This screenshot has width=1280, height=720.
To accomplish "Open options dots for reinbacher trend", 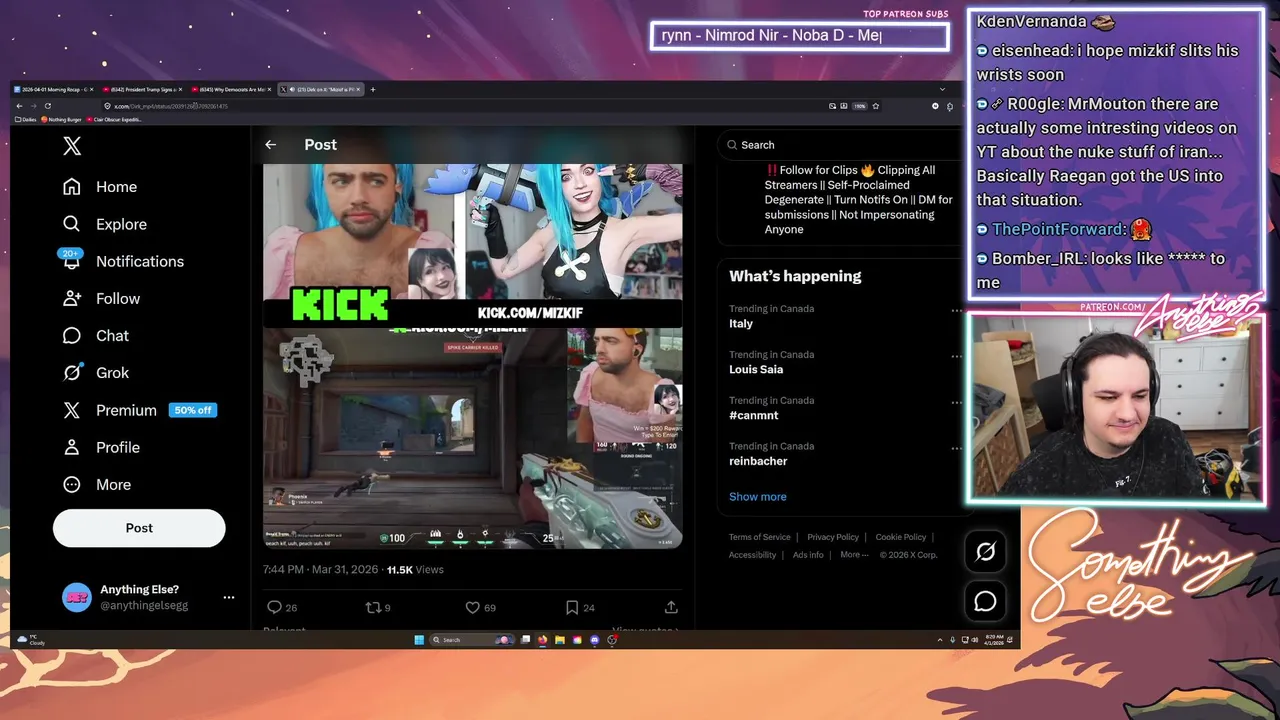I will click(x=956, y=448).
